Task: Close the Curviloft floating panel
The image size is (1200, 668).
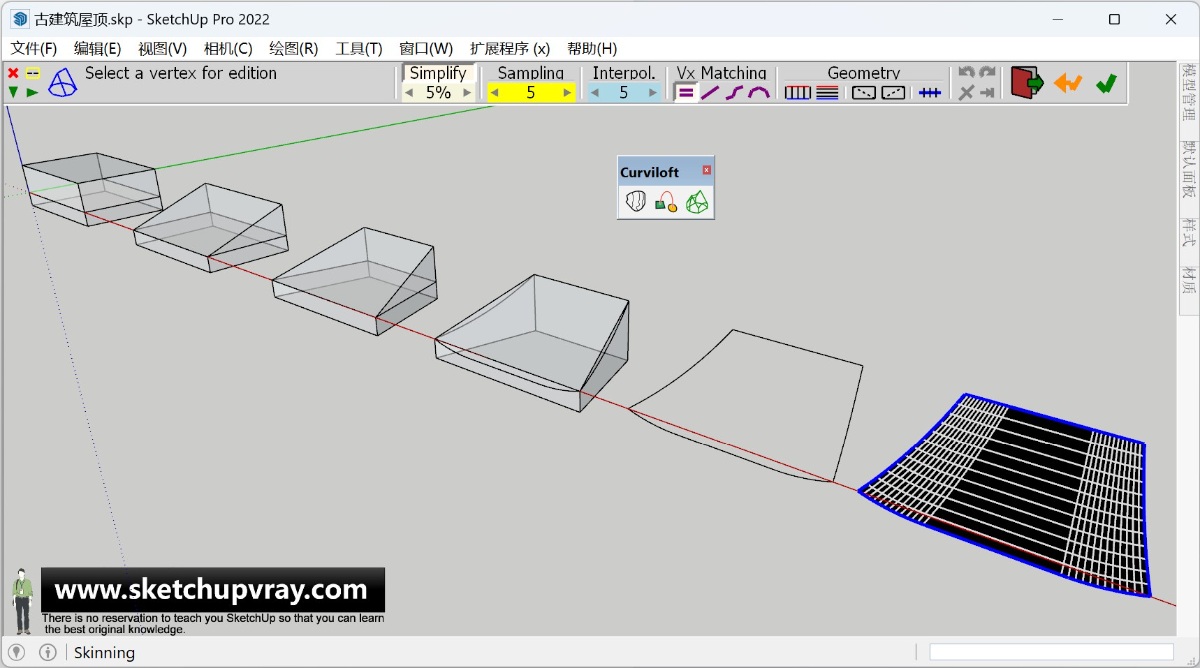Action: pyautogui.click(x=708, y=170)
